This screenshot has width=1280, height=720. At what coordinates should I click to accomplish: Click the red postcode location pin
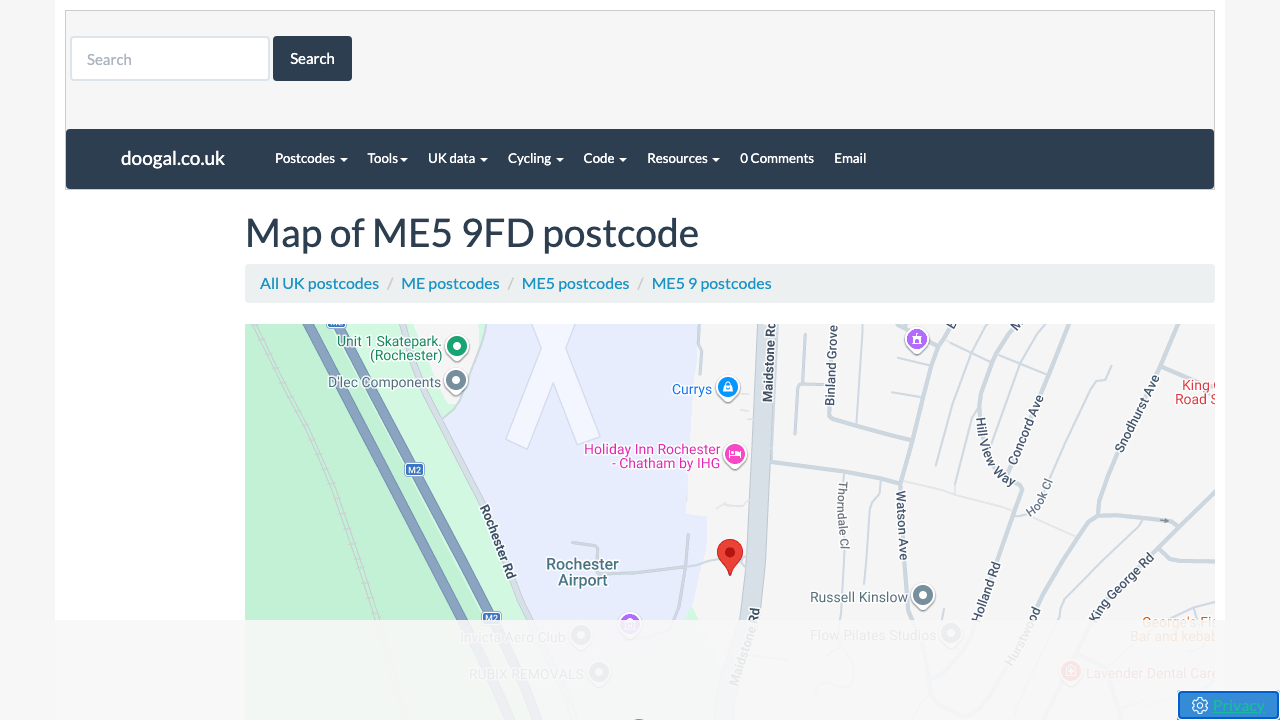coord(730,555)
